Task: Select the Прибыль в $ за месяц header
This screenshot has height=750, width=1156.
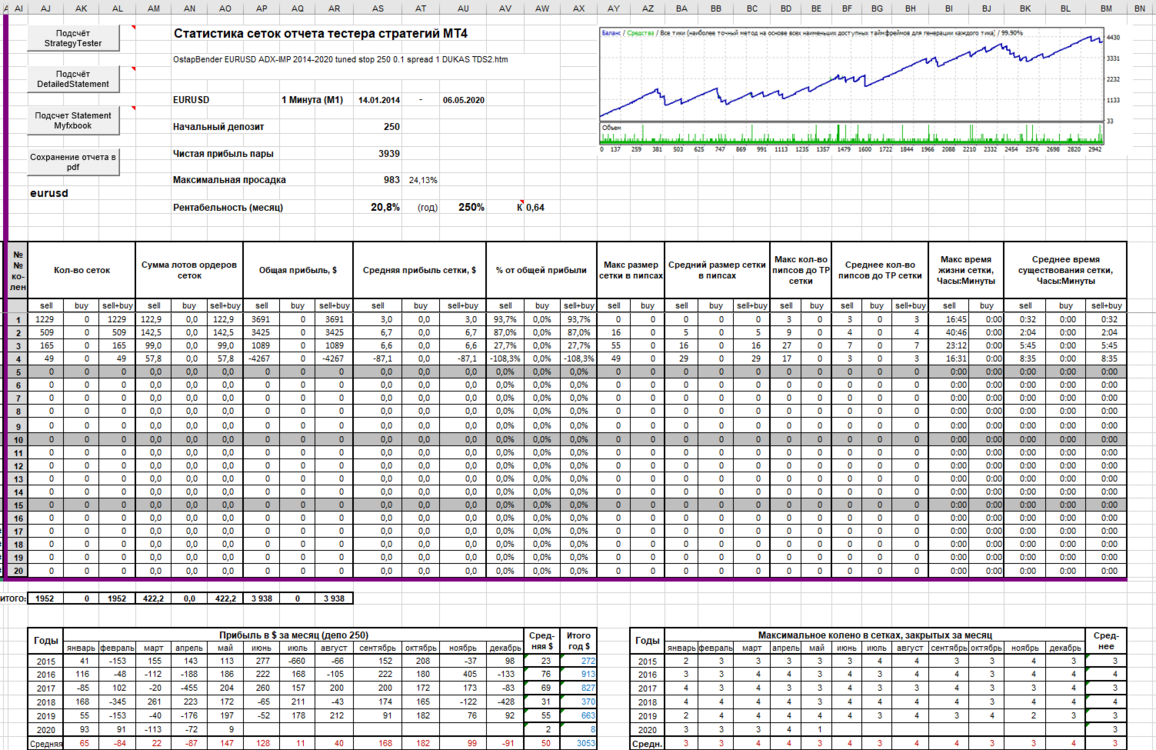Action: [293, 635]
